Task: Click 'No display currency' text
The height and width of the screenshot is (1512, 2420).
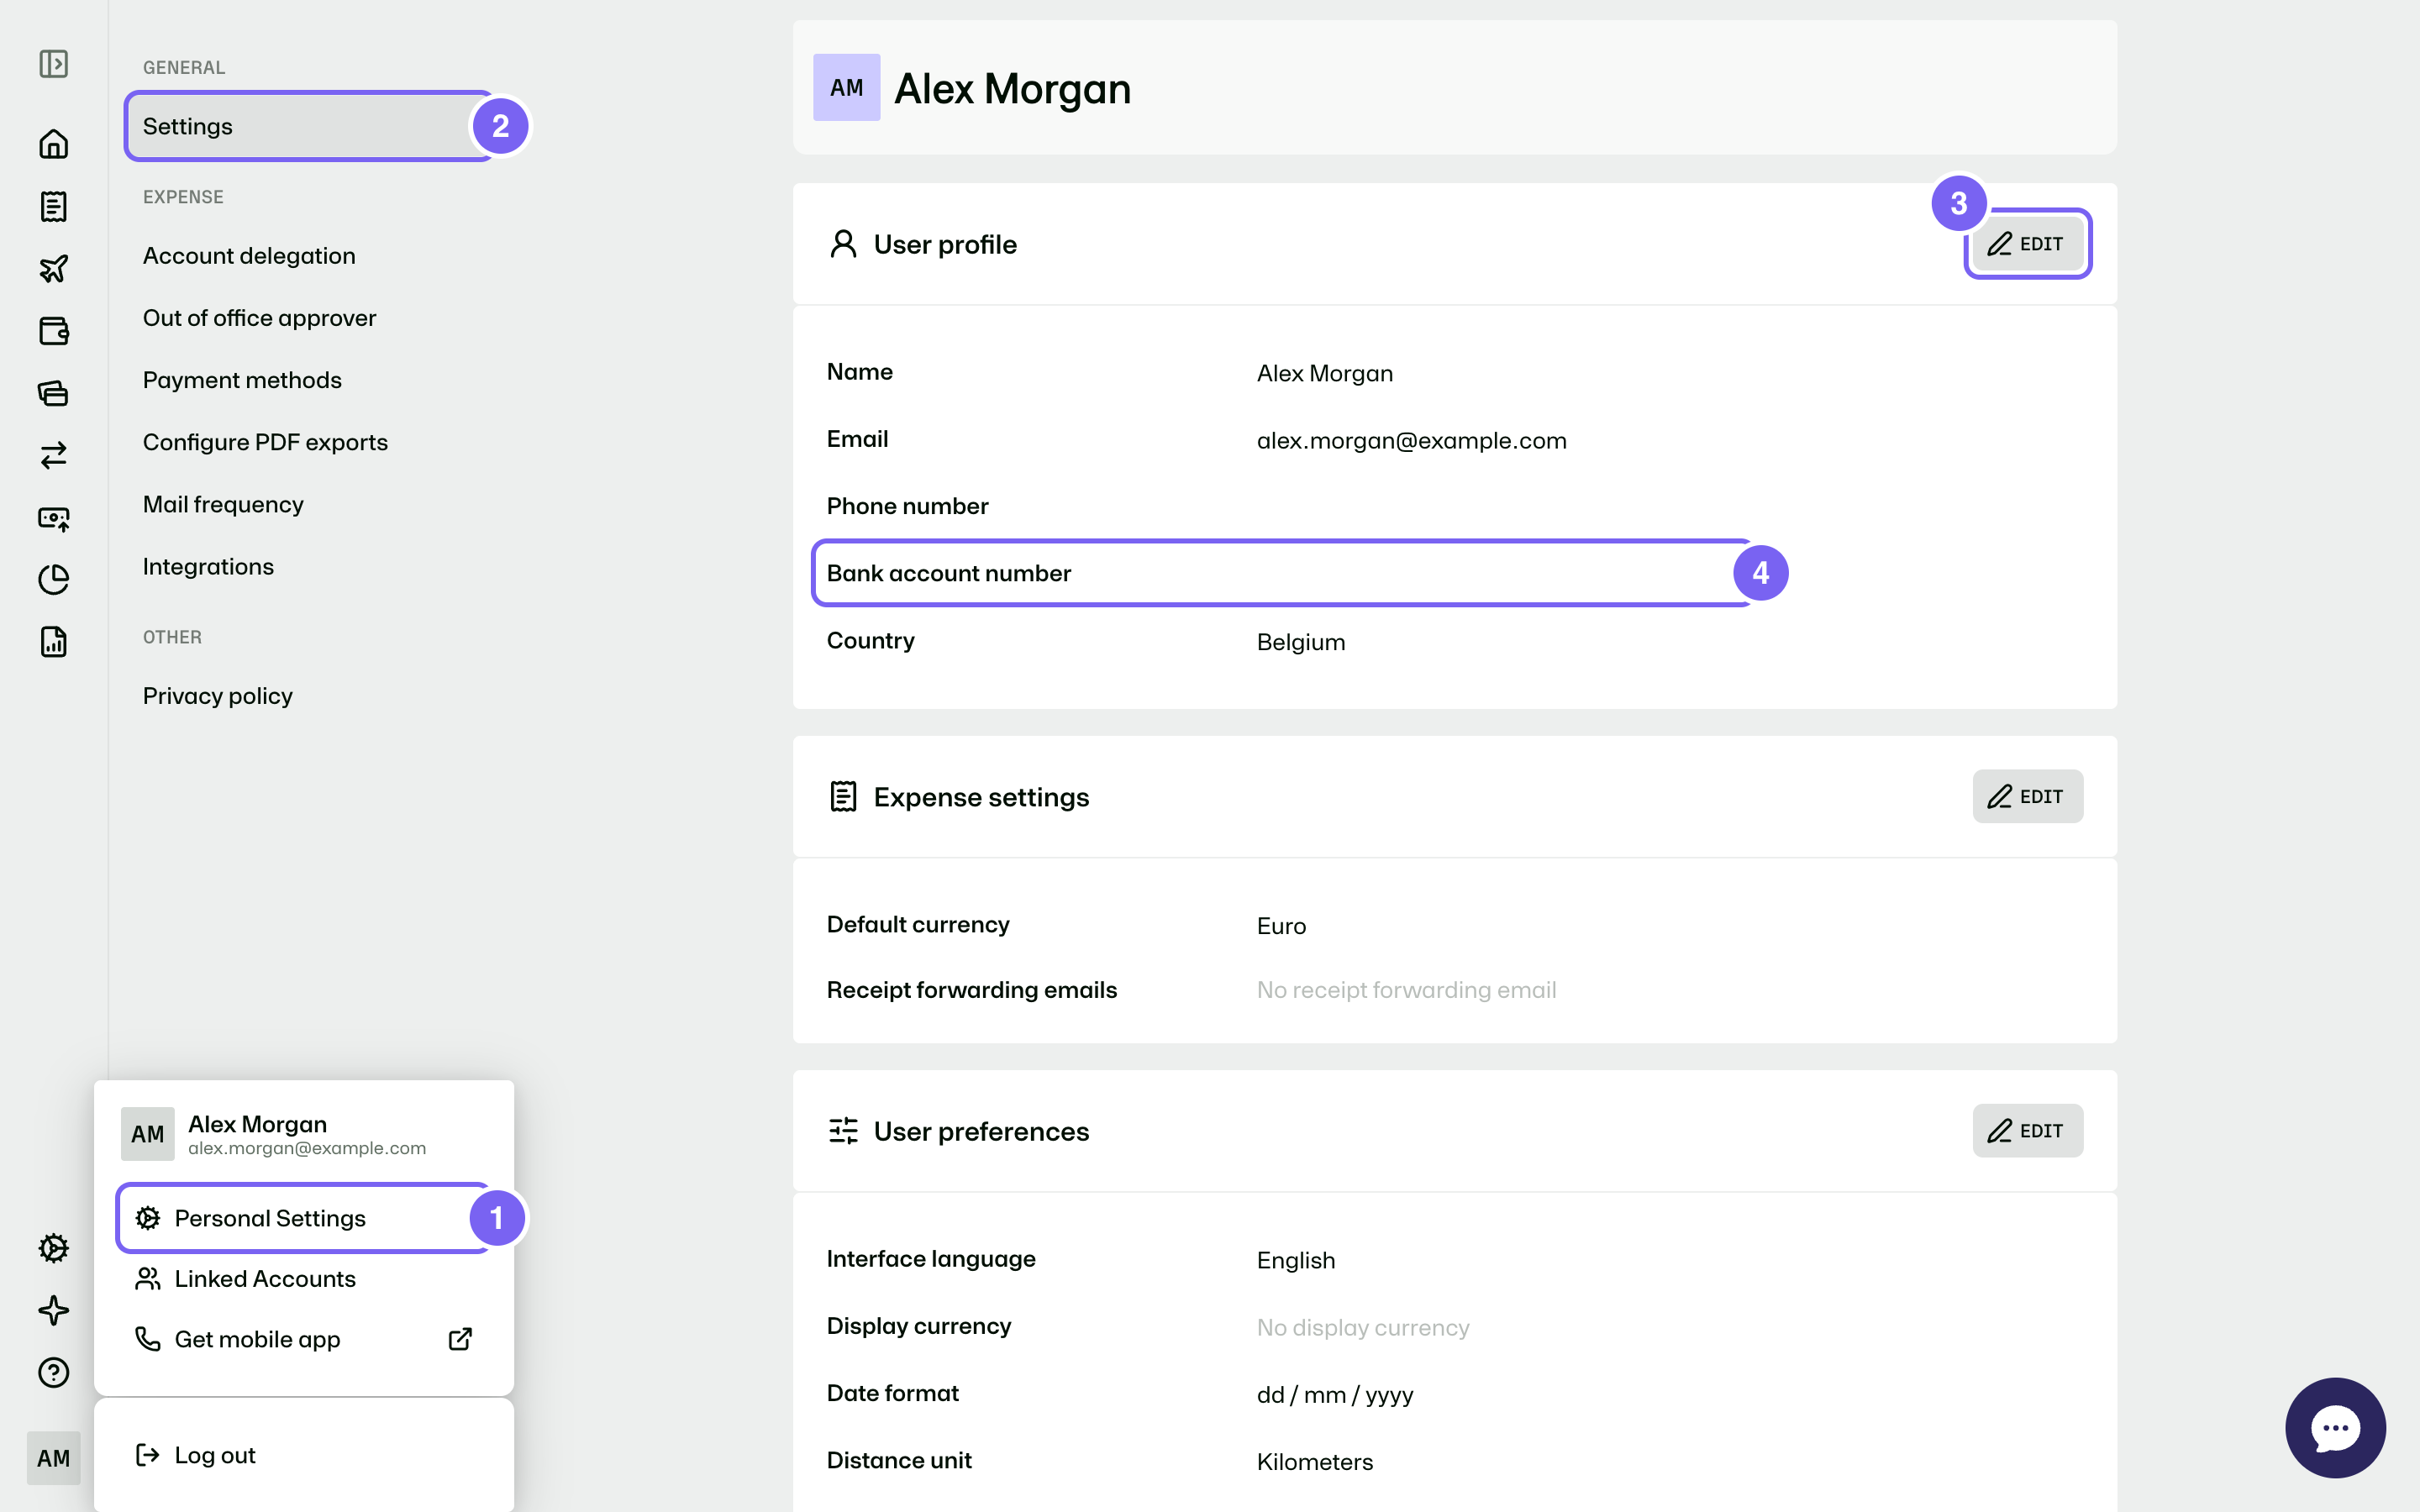Action: coord(1362,1328)
